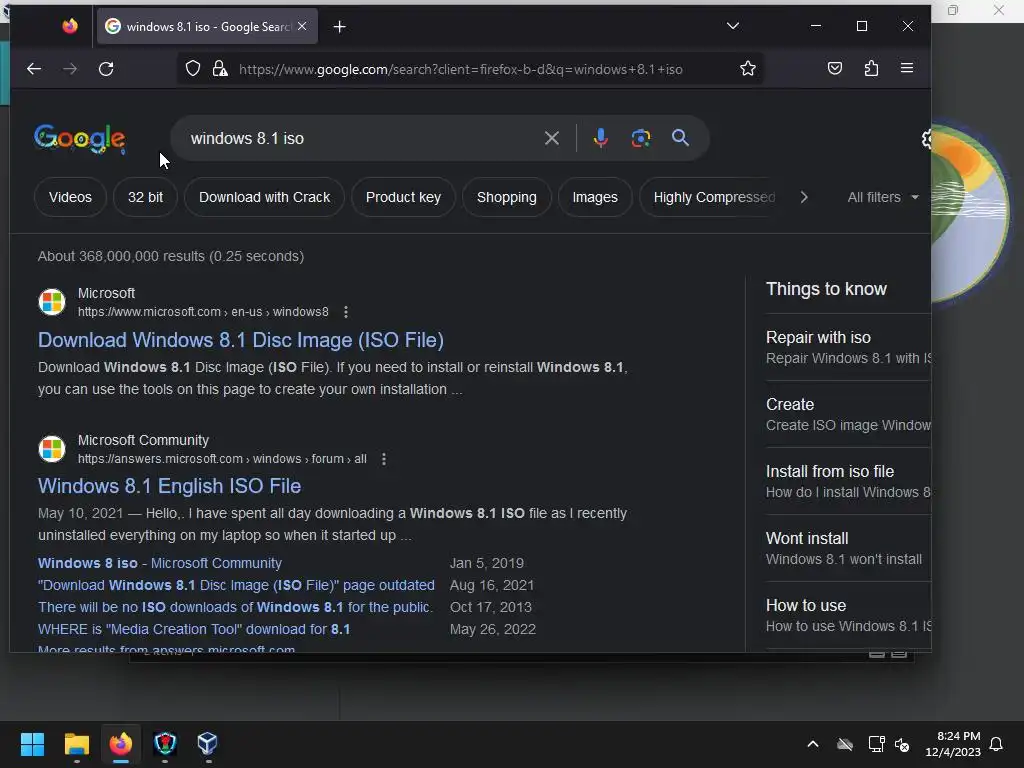Open the Firefox extensions menu
1024x768 pixels.
[871, 68]
